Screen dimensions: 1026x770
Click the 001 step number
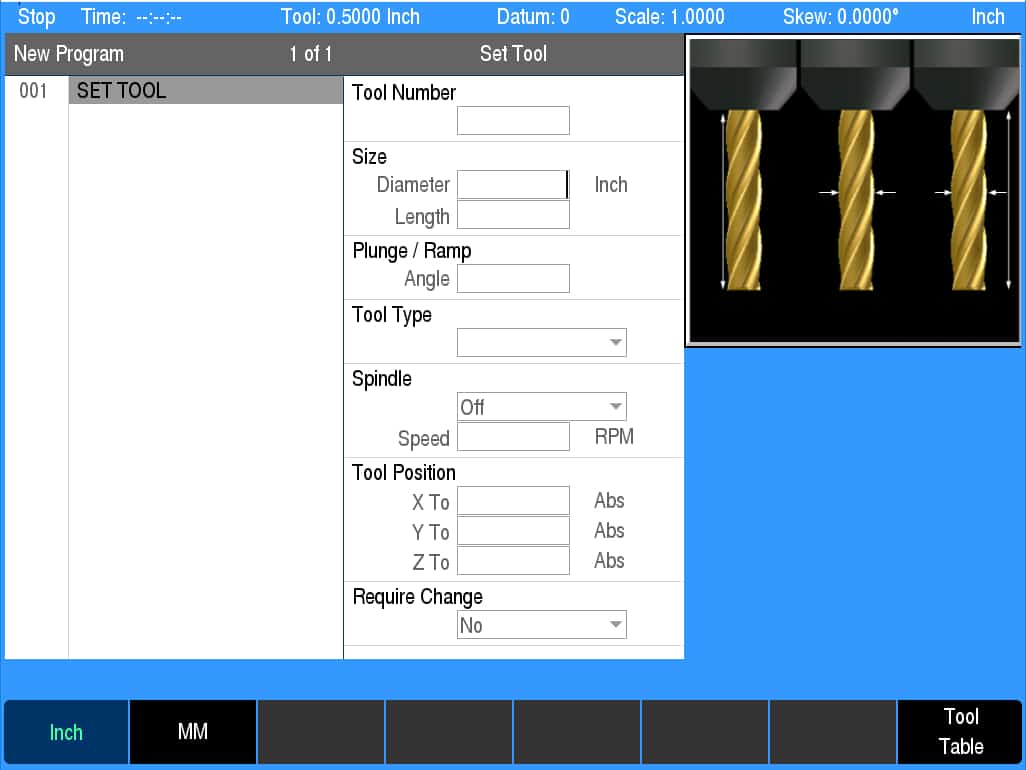click(x=33, y=90)
